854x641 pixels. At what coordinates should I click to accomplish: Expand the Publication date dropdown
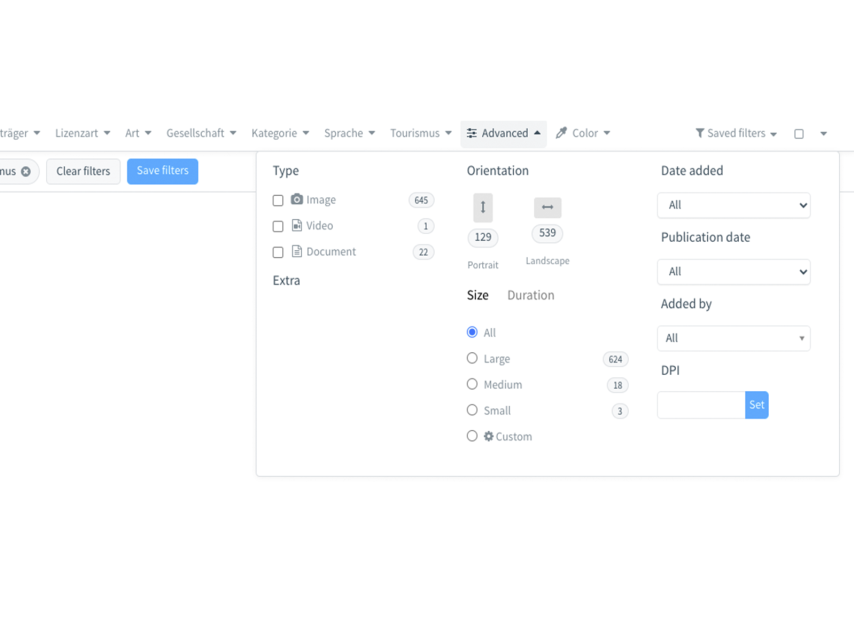pyautogui.click(x=733, y=272)
